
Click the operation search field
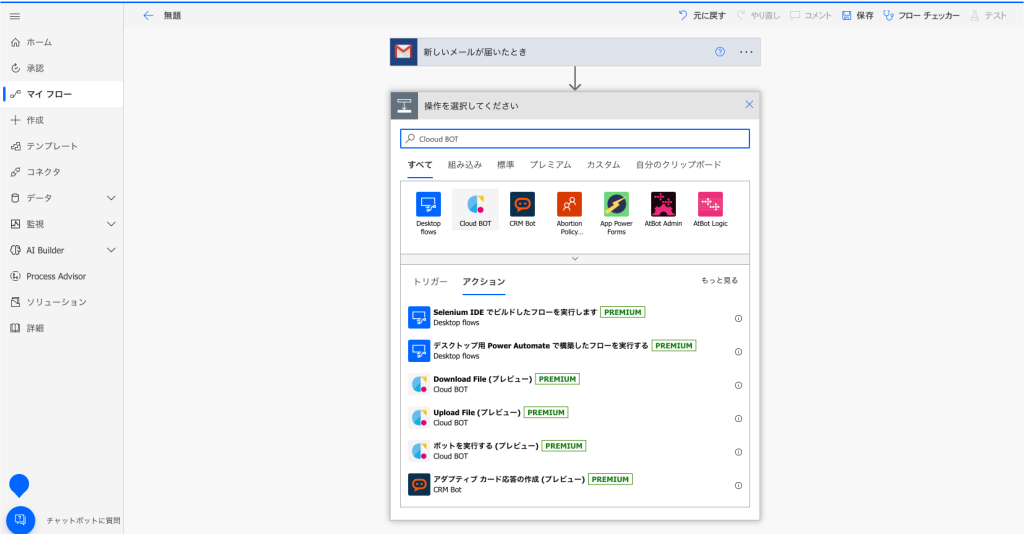pos(575,138)
